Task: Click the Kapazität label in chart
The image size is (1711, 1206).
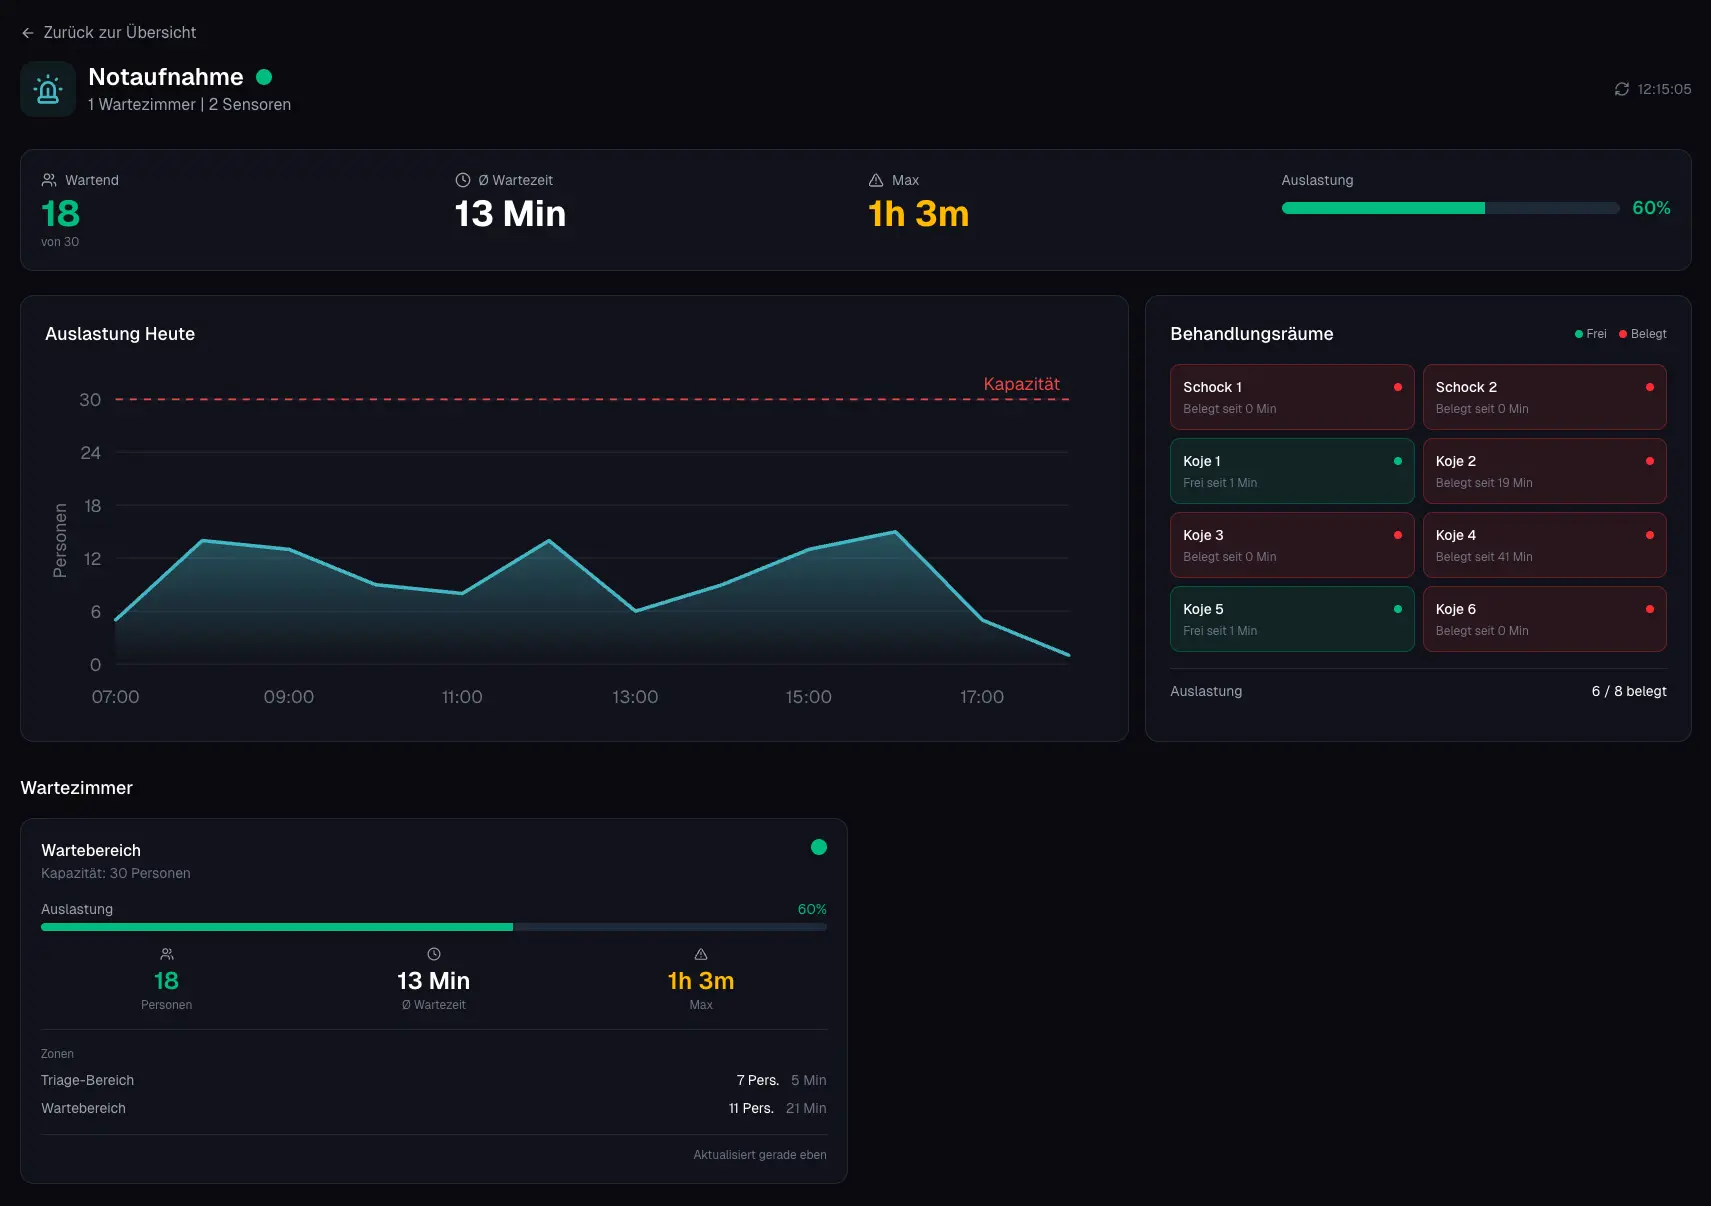Action: point(1021,384)
